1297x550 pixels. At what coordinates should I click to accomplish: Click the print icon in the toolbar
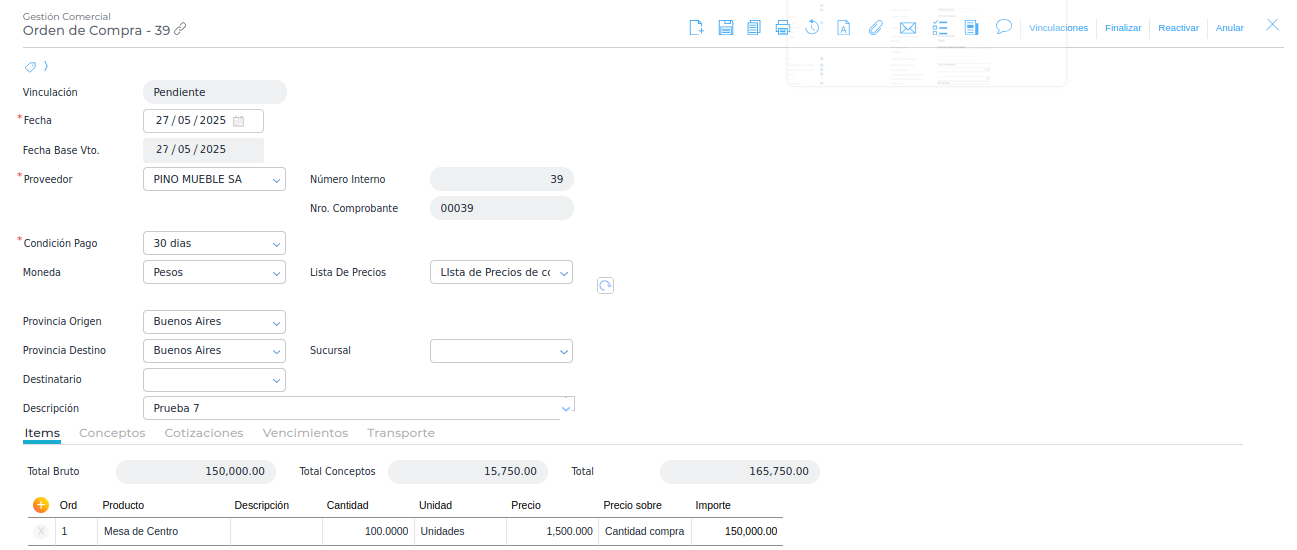pyautogui.click(x=783, y=28)
